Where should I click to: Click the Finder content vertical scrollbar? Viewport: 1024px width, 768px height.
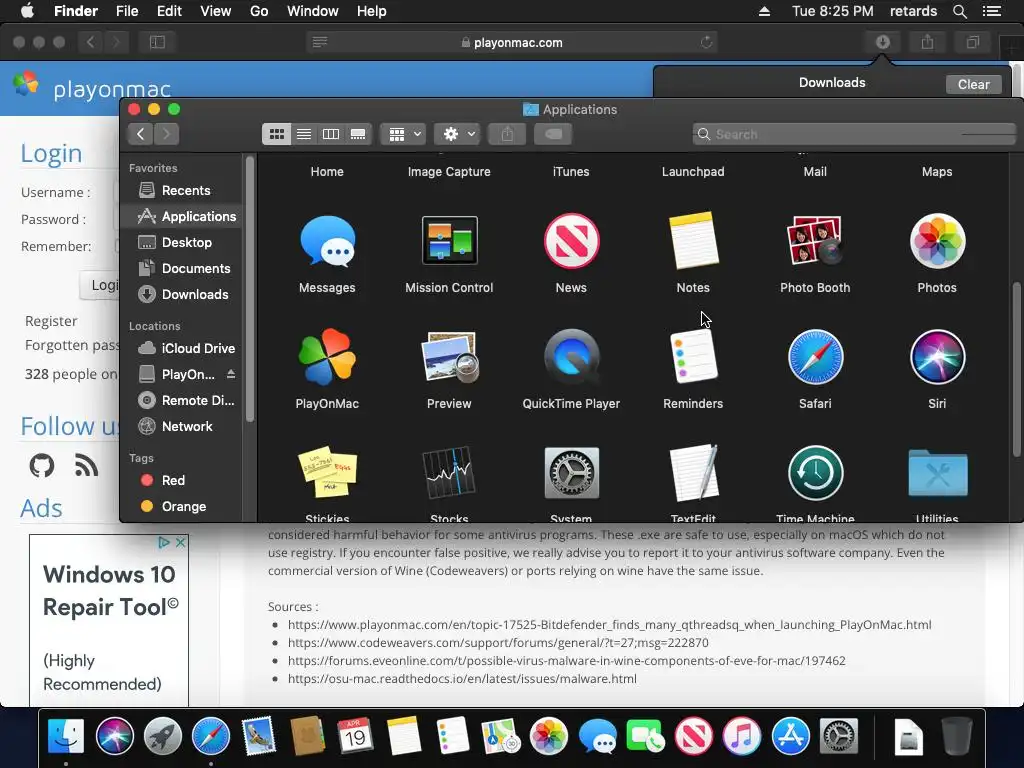coord(1016,369)
